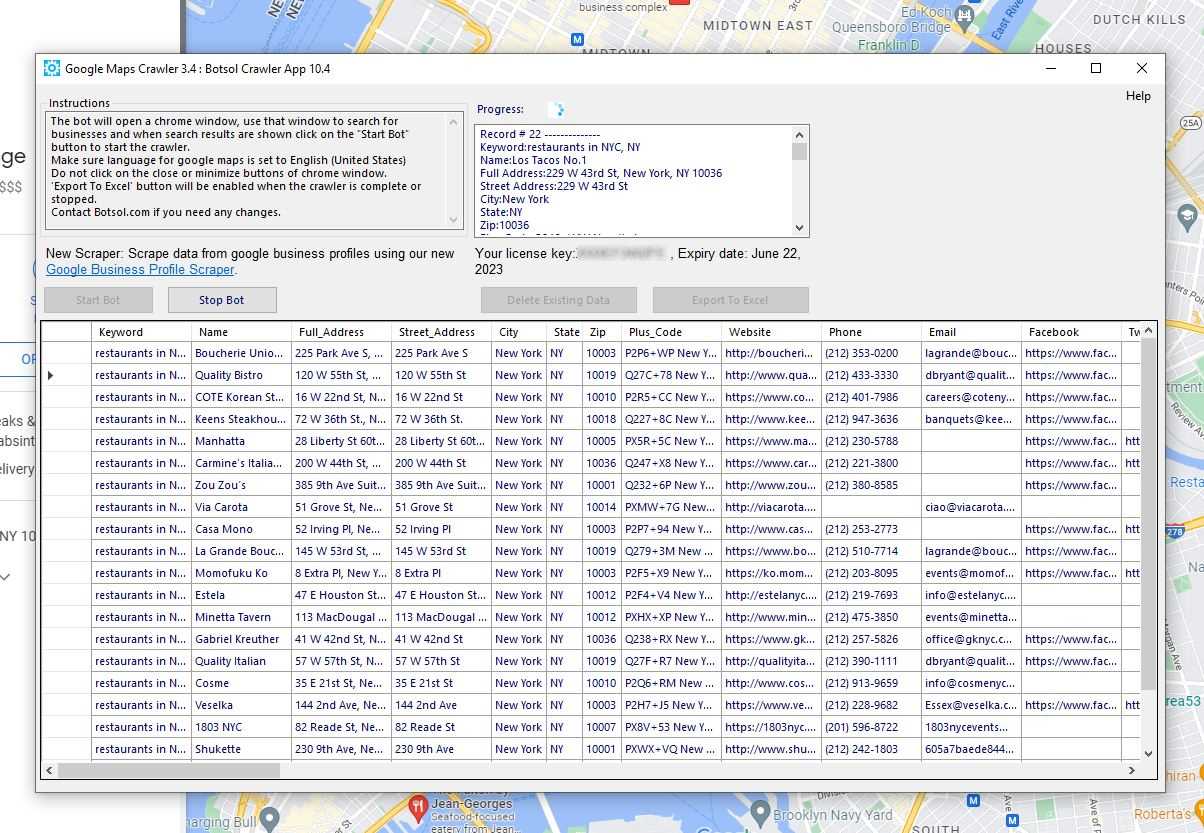The image size is (1204, 833).
Task: Click the Full_Address column header
Action: (x=342, y=332)
